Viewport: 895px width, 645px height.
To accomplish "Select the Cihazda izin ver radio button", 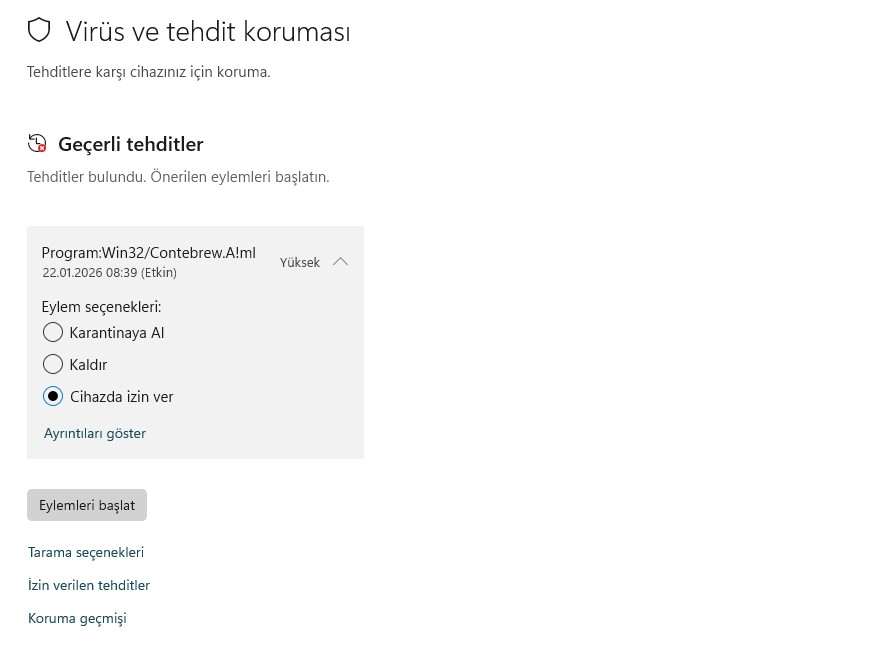I will point(53,396).
